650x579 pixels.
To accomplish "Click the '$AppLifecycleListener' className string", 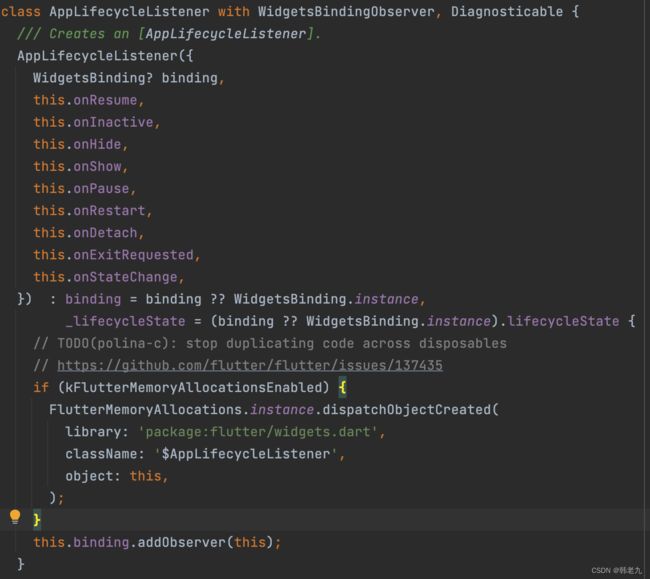I will click(246, 454).
